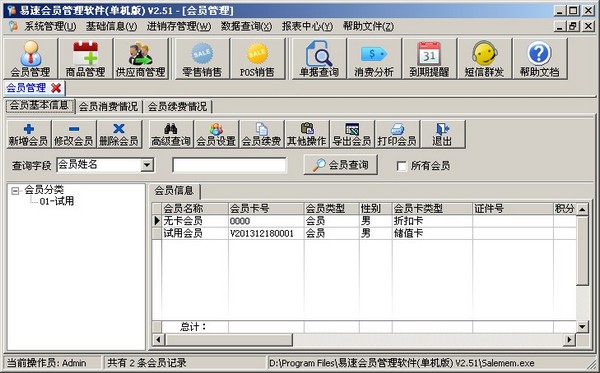Click 导出会员 export tool
Image resolution: width=600 pixels, height=373 pixels.
(352, 134)
